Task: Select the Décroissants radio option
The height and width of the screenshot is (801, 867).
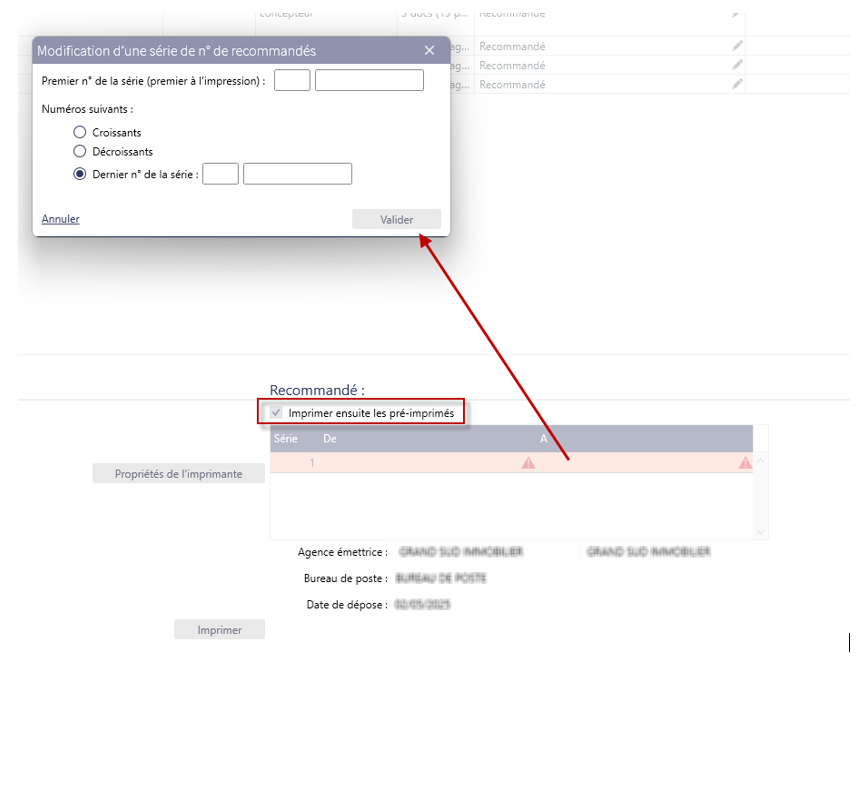Action: tap(80, 151)
